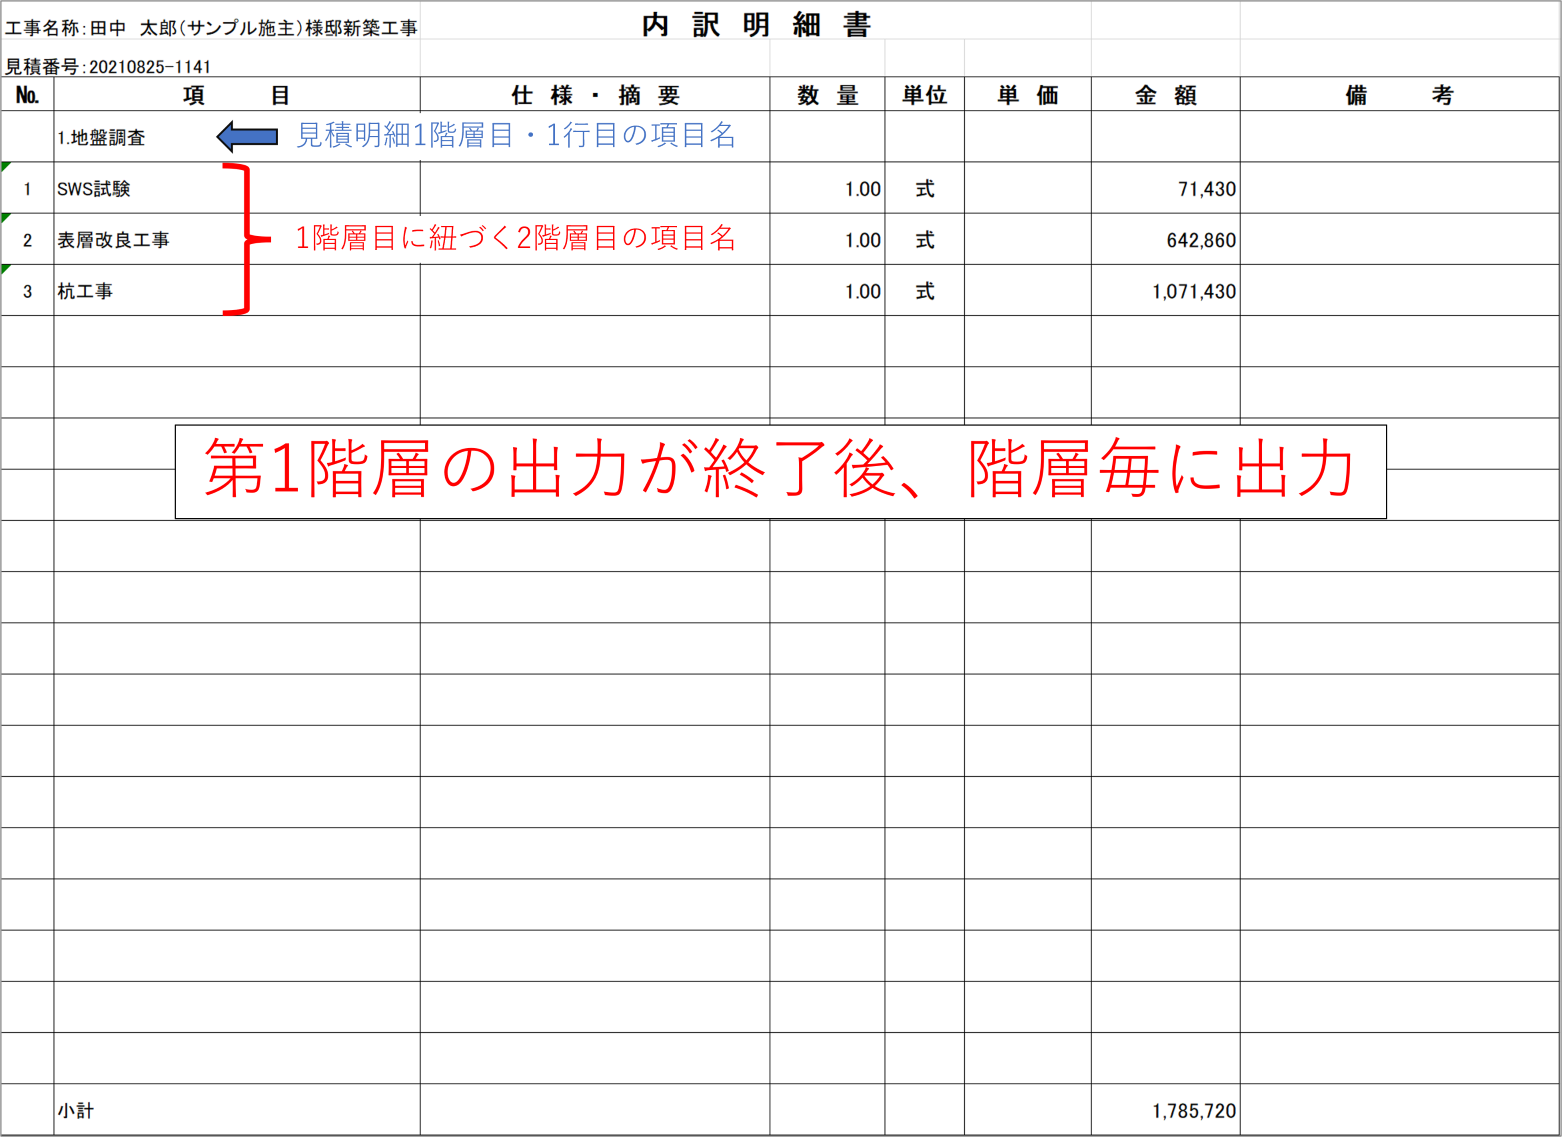The image size is (1562, 1137).
Task: Click the 項目 column header
Action: (x=237, y=95)
